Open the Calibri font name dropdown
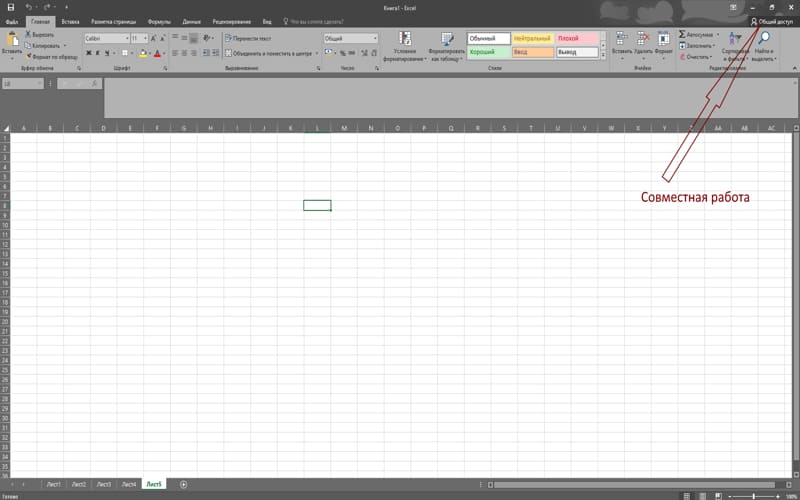The width and height of the screenshot is (800, 500). pyautogui.click(x=127, y=39)
